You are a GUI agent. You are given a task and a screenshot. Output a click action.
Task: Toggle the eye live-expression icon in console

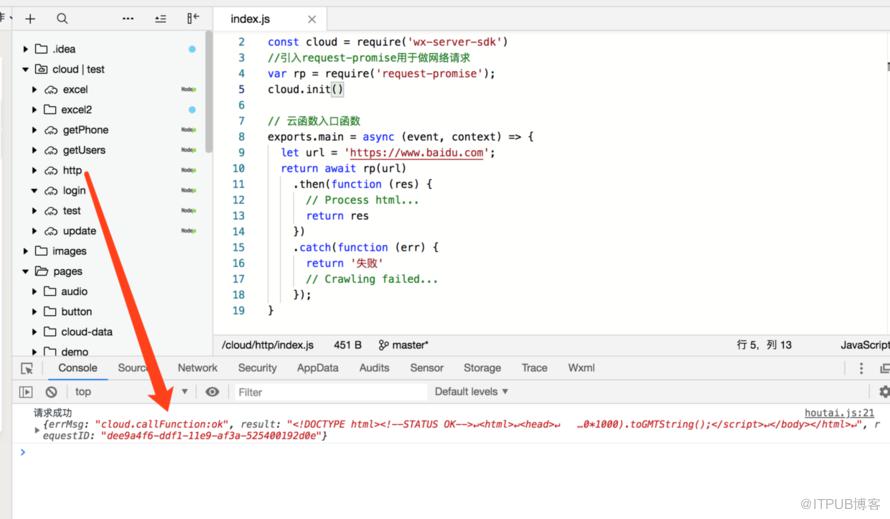[x=212, y=392]
